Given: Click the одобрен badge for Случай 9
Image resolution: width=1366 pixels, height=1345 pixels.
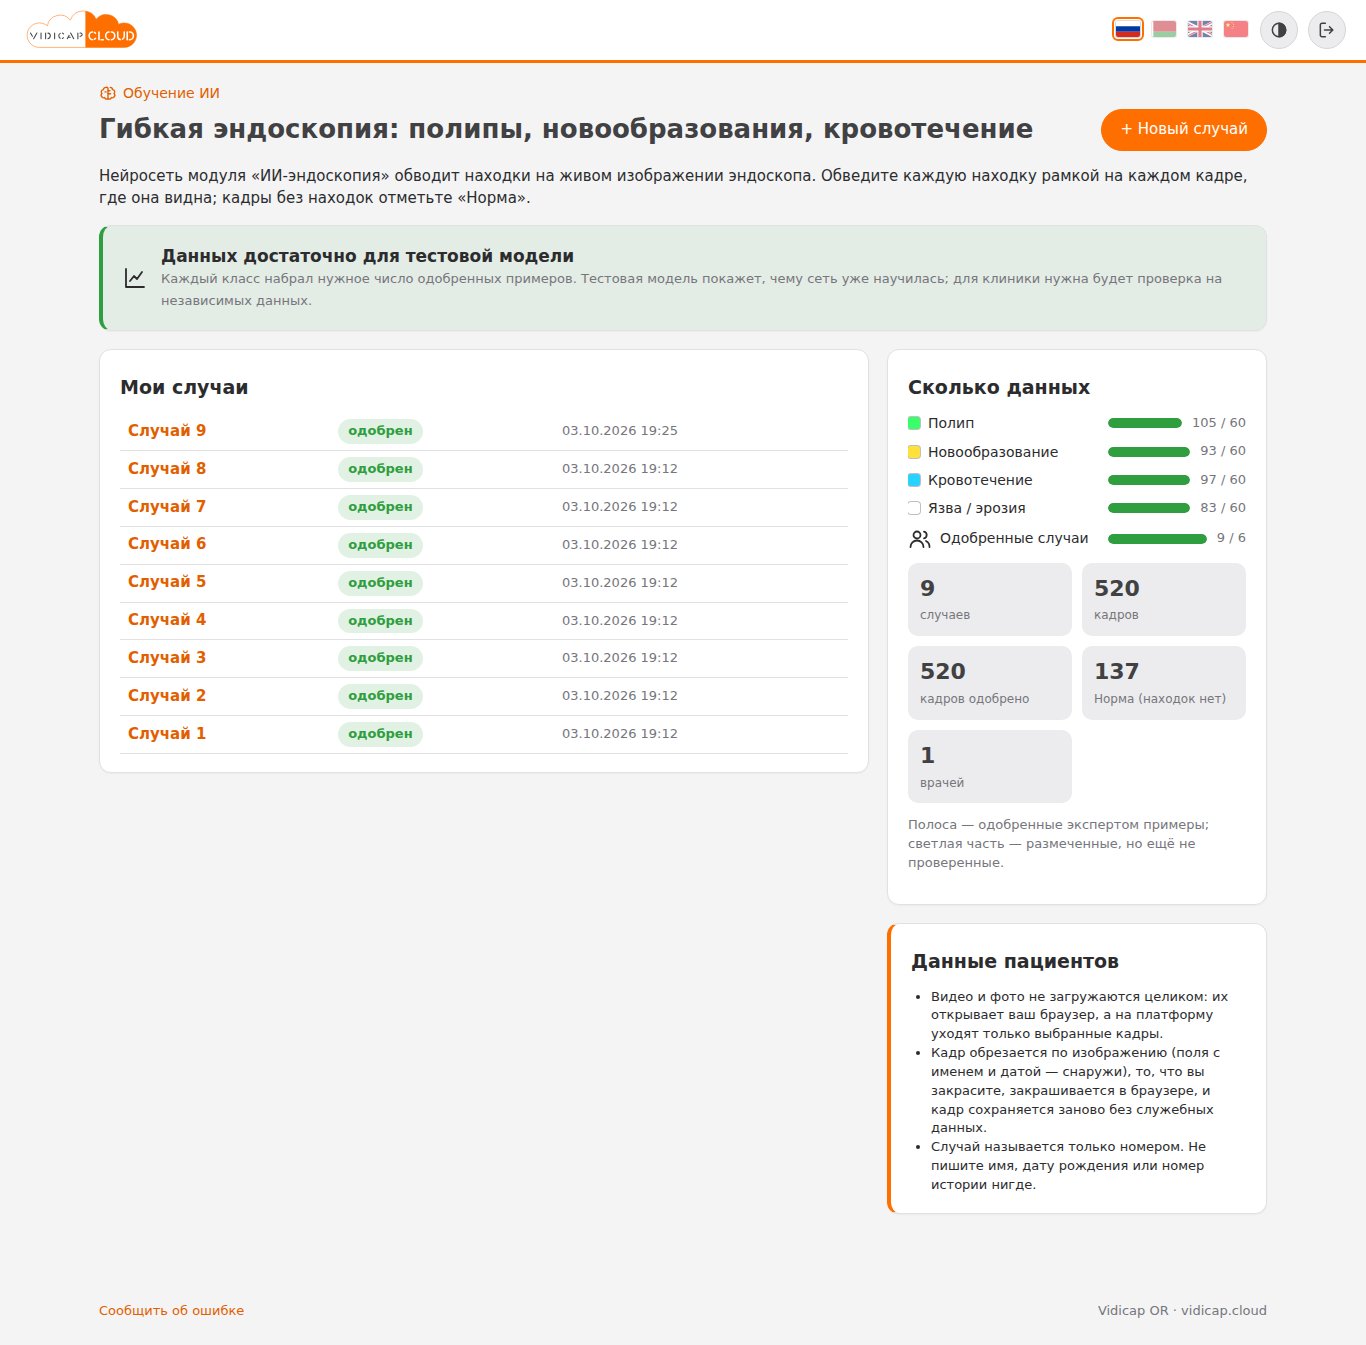Looking at the screenshot, I should (x=380, y=431).
